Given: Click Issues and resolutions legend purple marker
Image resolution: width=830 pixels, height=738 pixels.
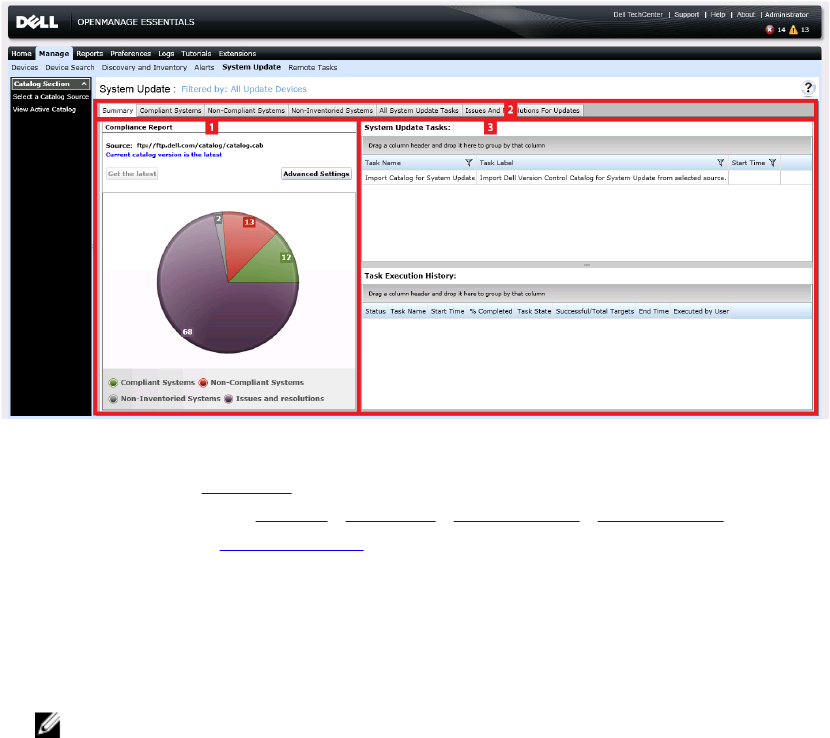Looking at the screenshot, I should pos(228,399).
